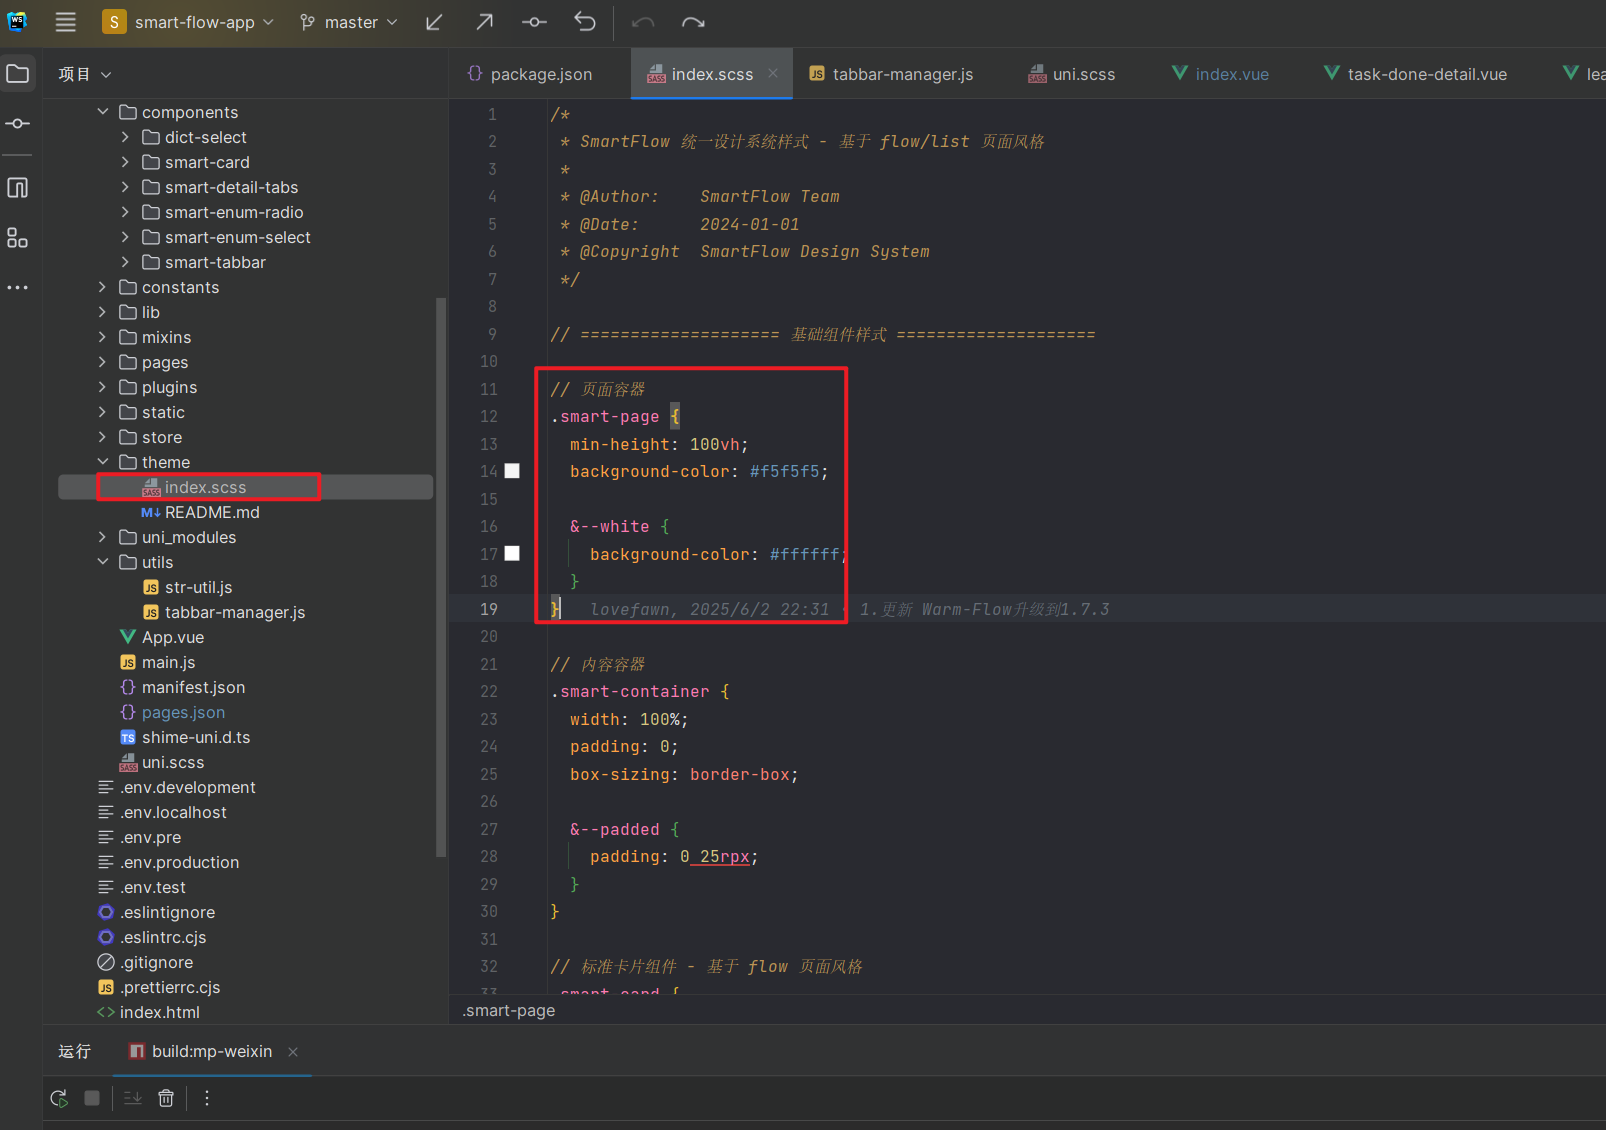Image resolution: width=1606 pixels, height=1130 pixels.
Task: Click the #f5f5f5 color swatch in gutter
Action: (x=512, y=471)
